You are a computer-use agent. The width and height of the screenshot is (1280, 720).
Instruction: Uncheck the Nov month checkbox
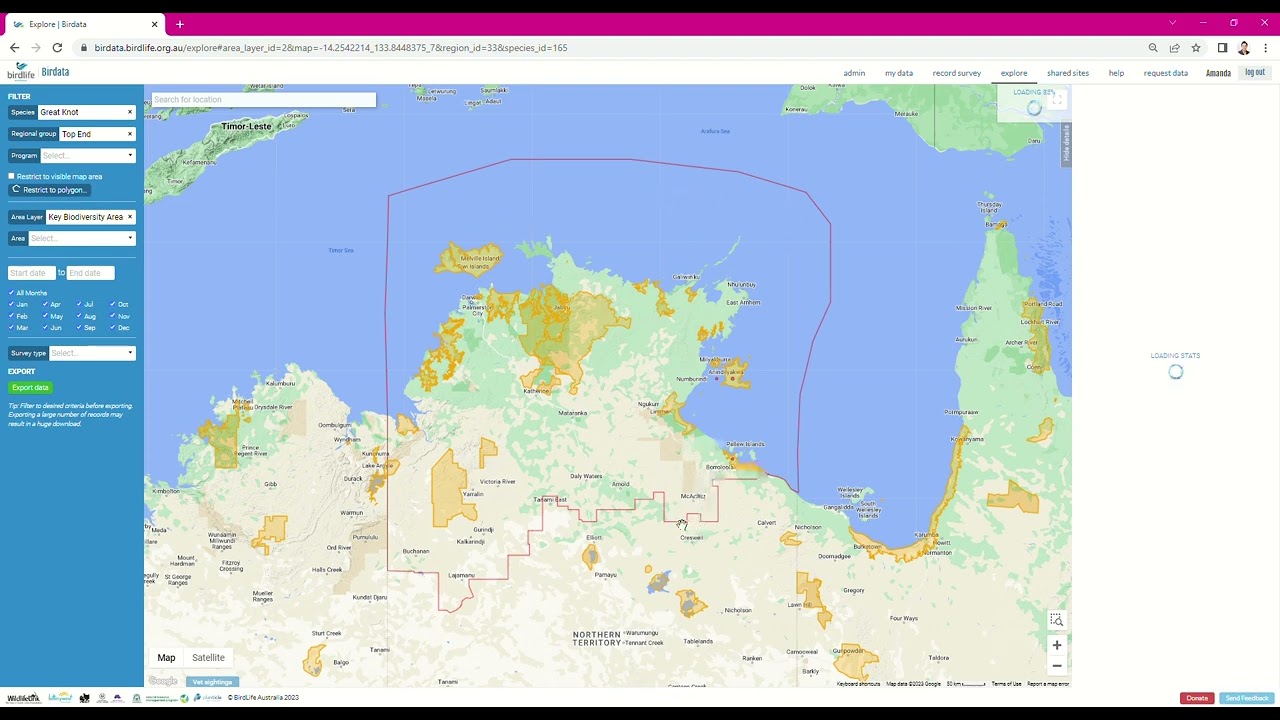[x=113, y=316]
